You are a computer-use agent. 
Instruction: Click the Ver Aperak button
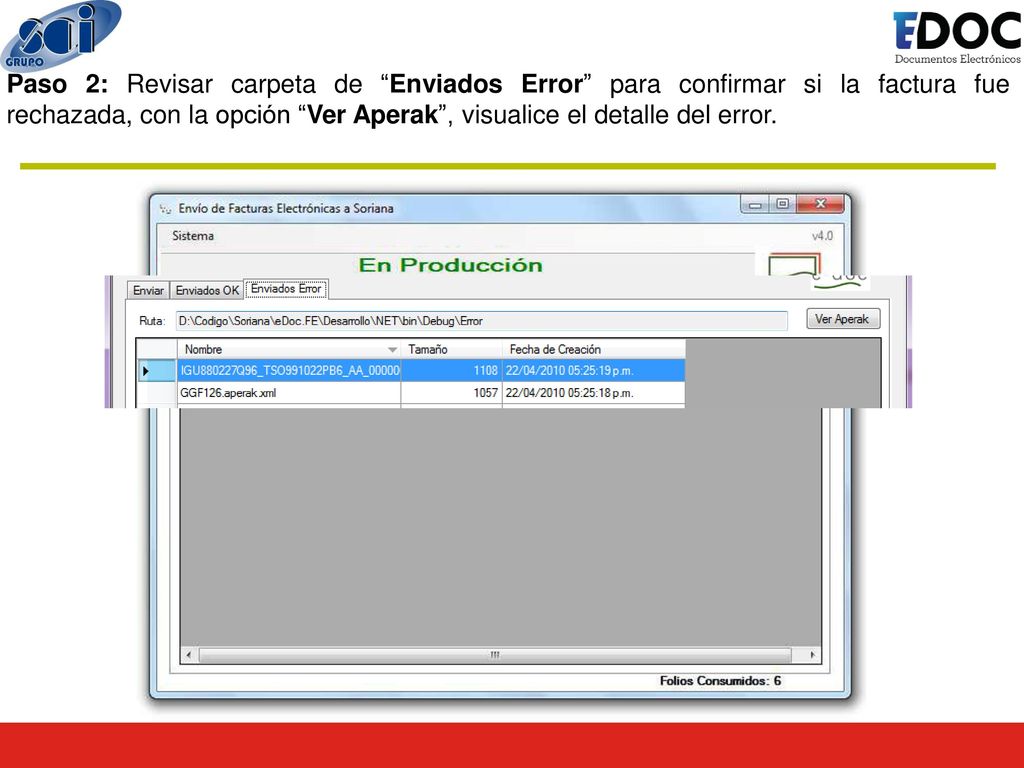[842, 319]
